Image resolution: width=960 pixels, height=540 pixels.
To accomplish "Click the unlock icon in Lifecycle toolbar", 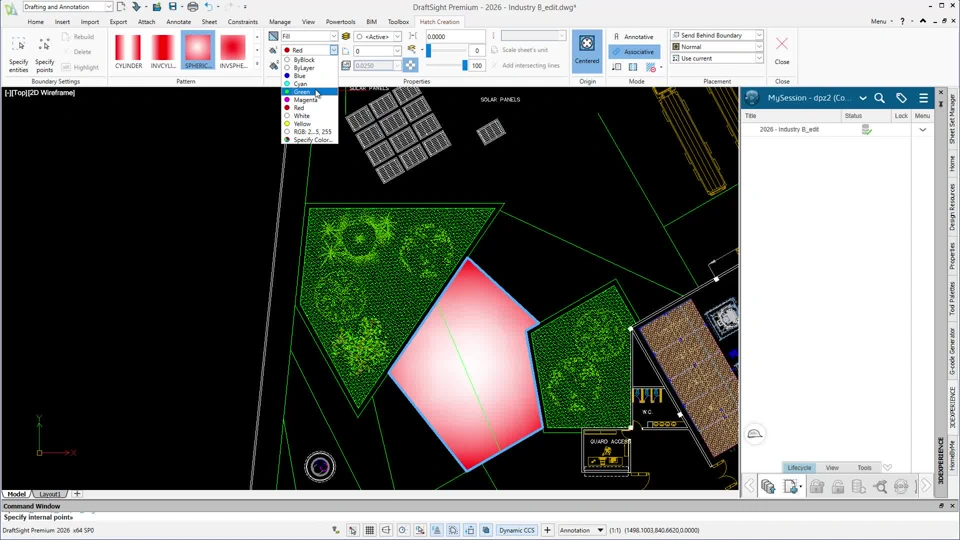I will pos(838,487).
